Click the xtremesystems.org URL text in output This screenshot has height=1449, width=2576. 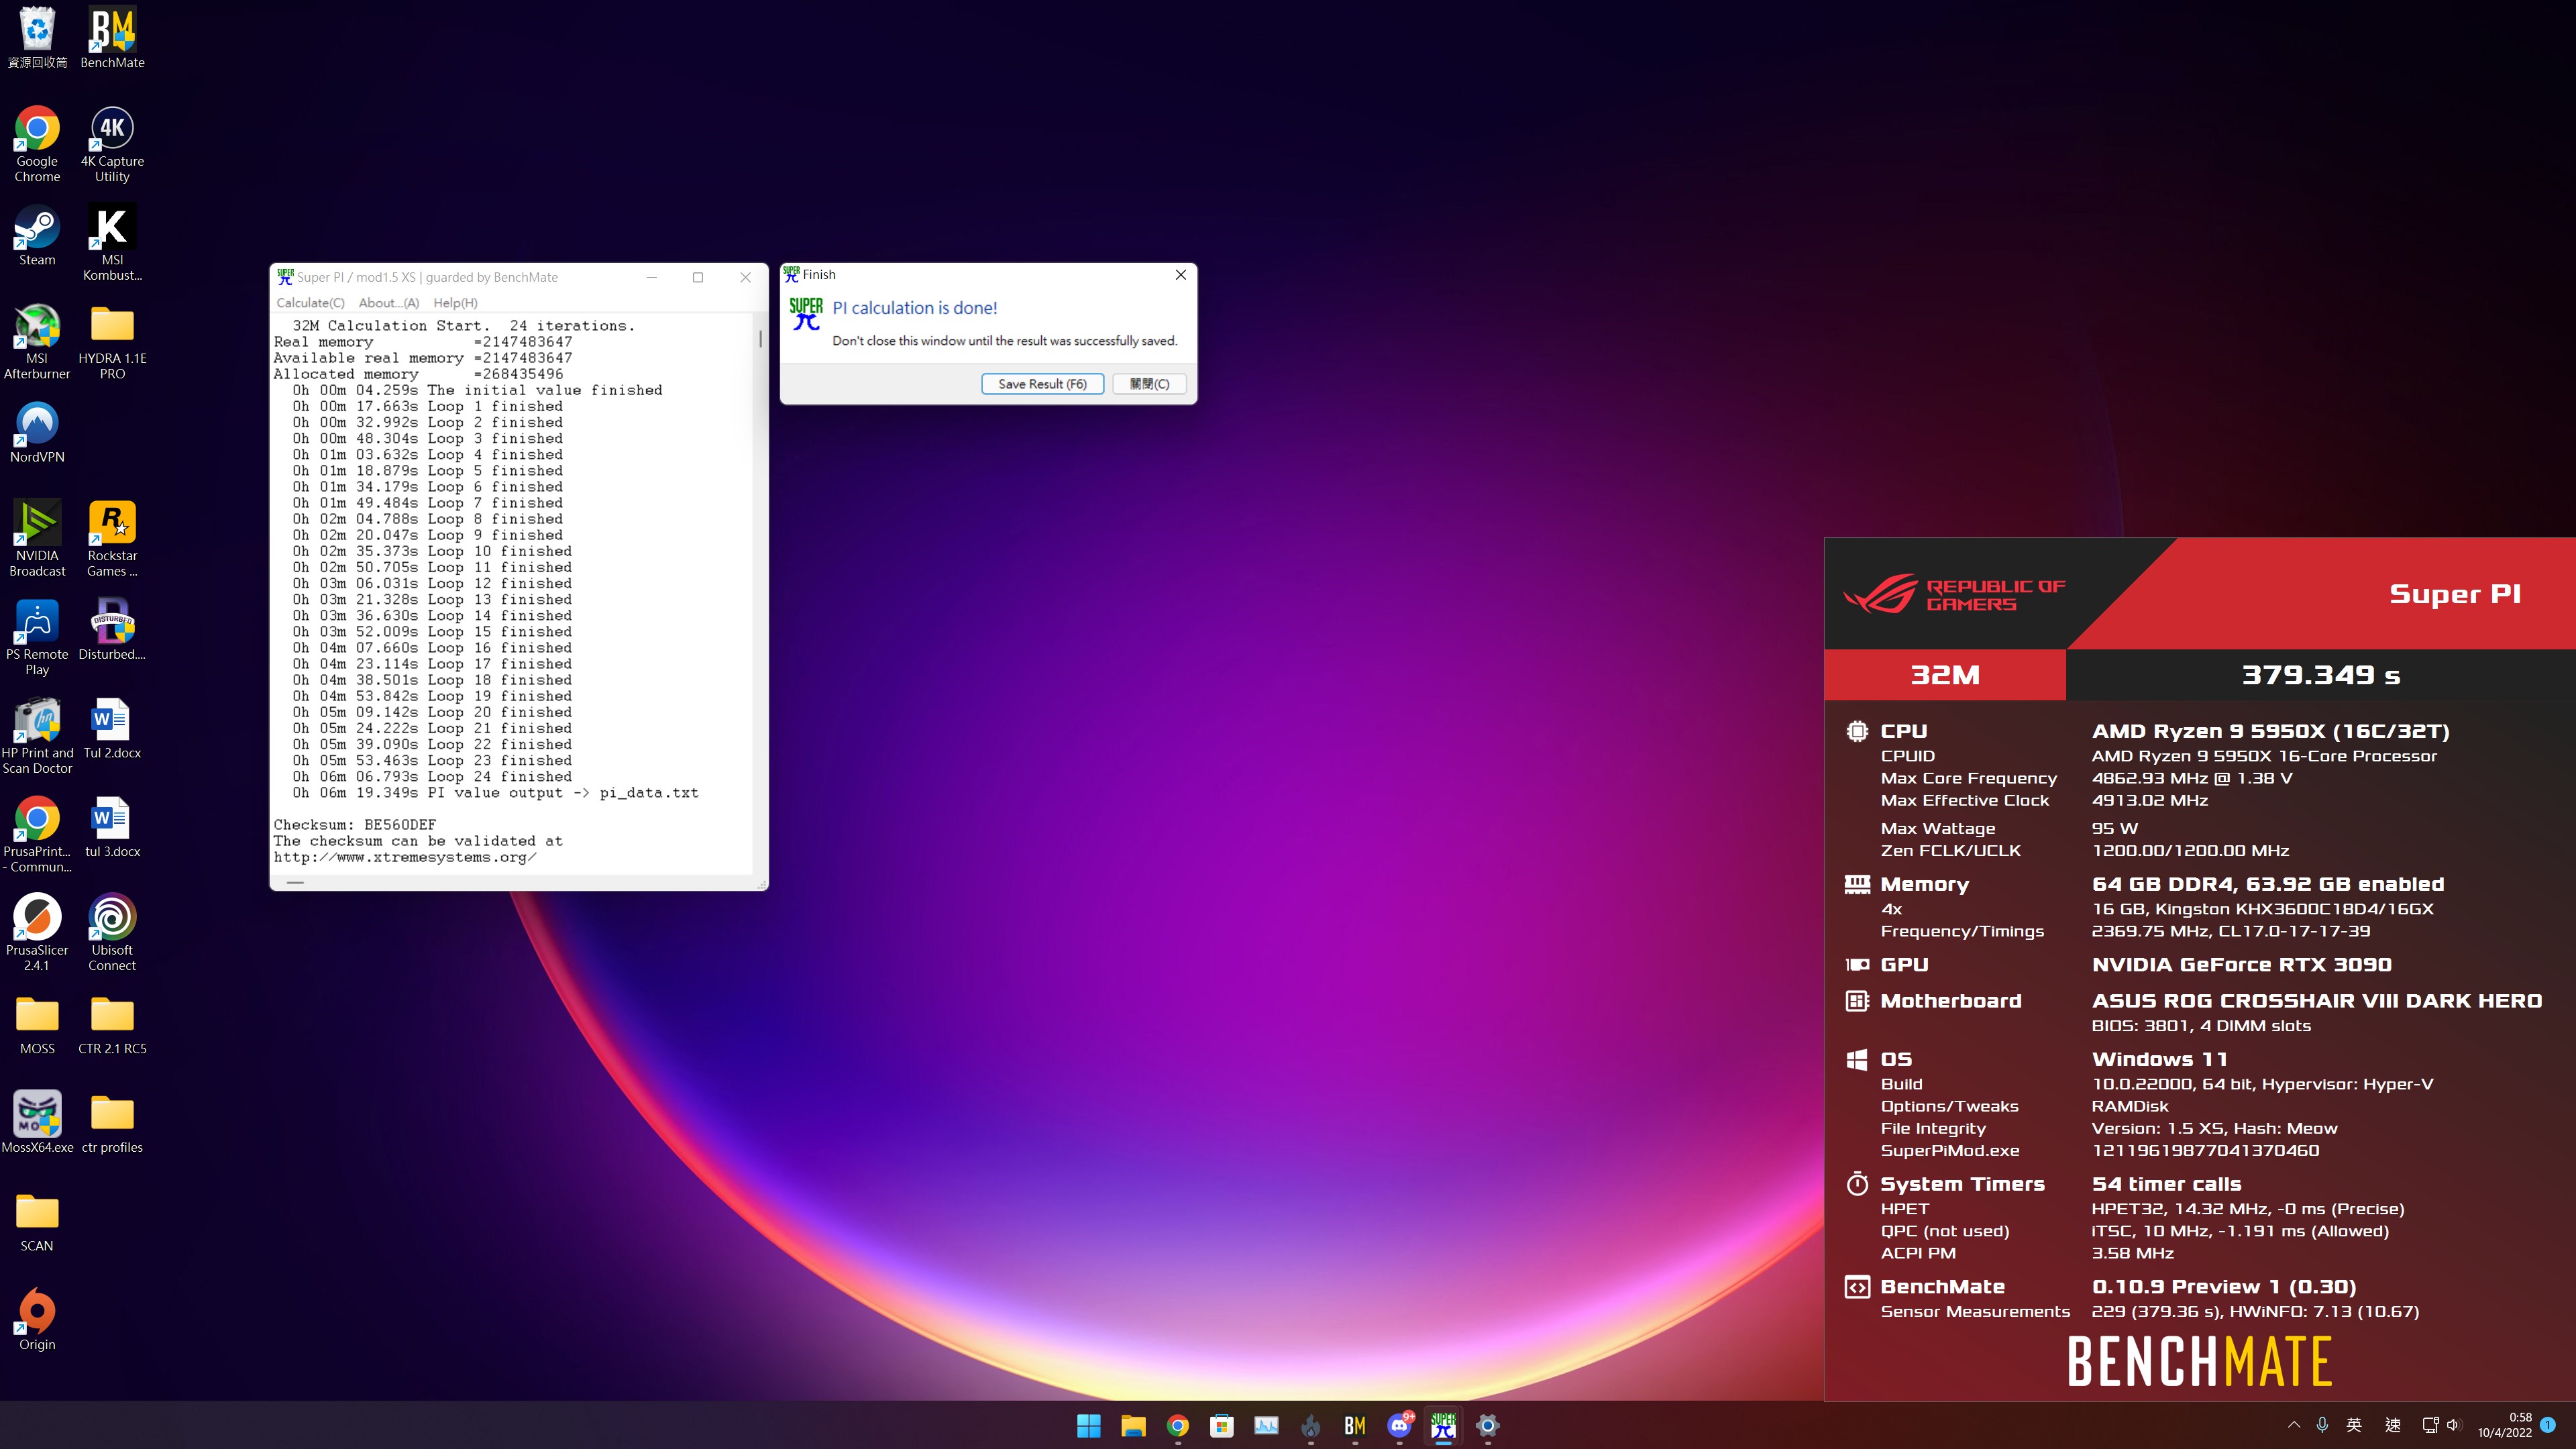coord(405,857)
